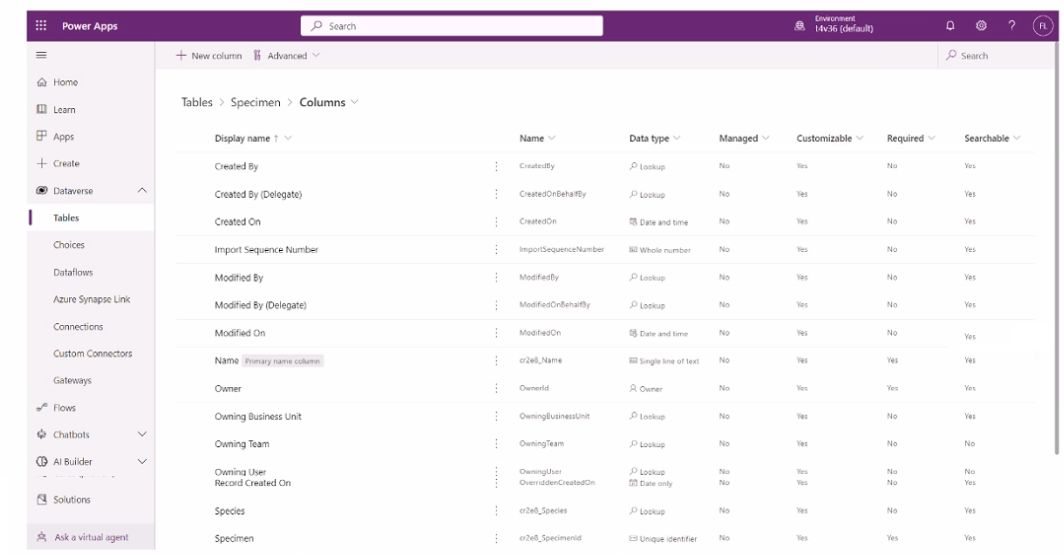Open more options for Species row
Screen dimensions: 1064x554
click(x=496, y=511)
